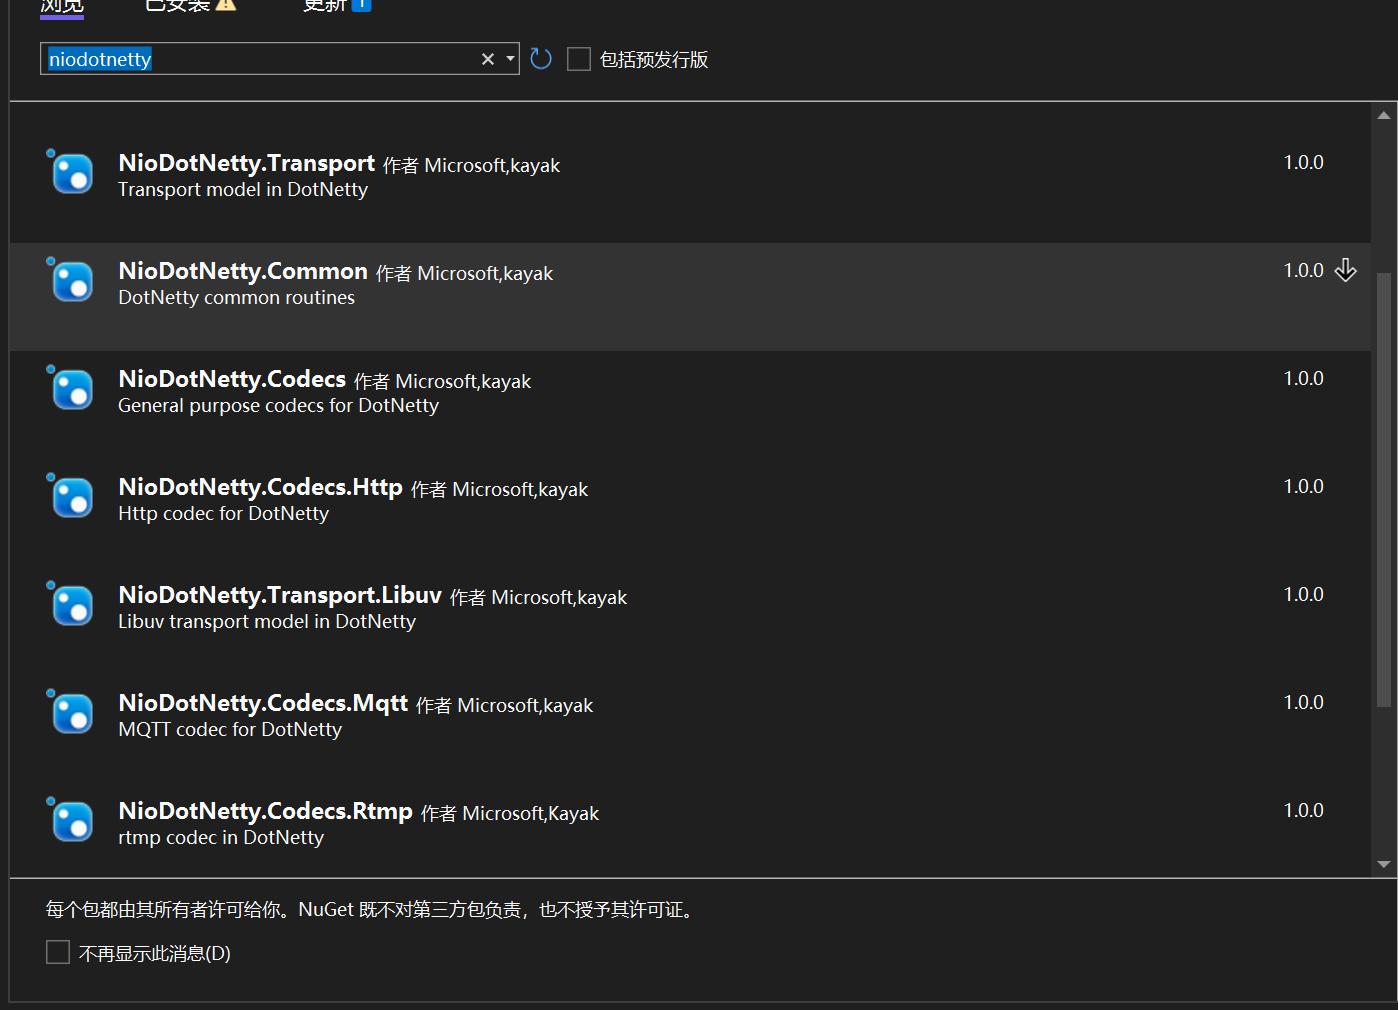Switch to the 已安装 tab
This screenshot has width=1398, height=1010.
tap(190, 5)
